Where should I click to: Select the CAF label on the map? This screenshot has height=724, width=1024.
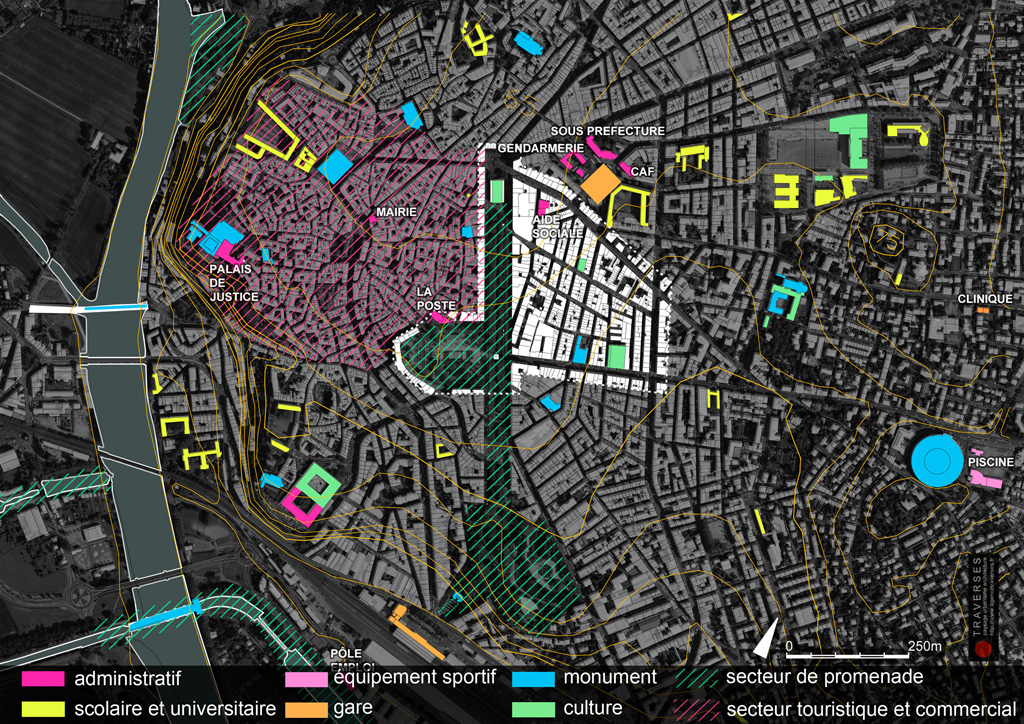(x=643, y=172)
